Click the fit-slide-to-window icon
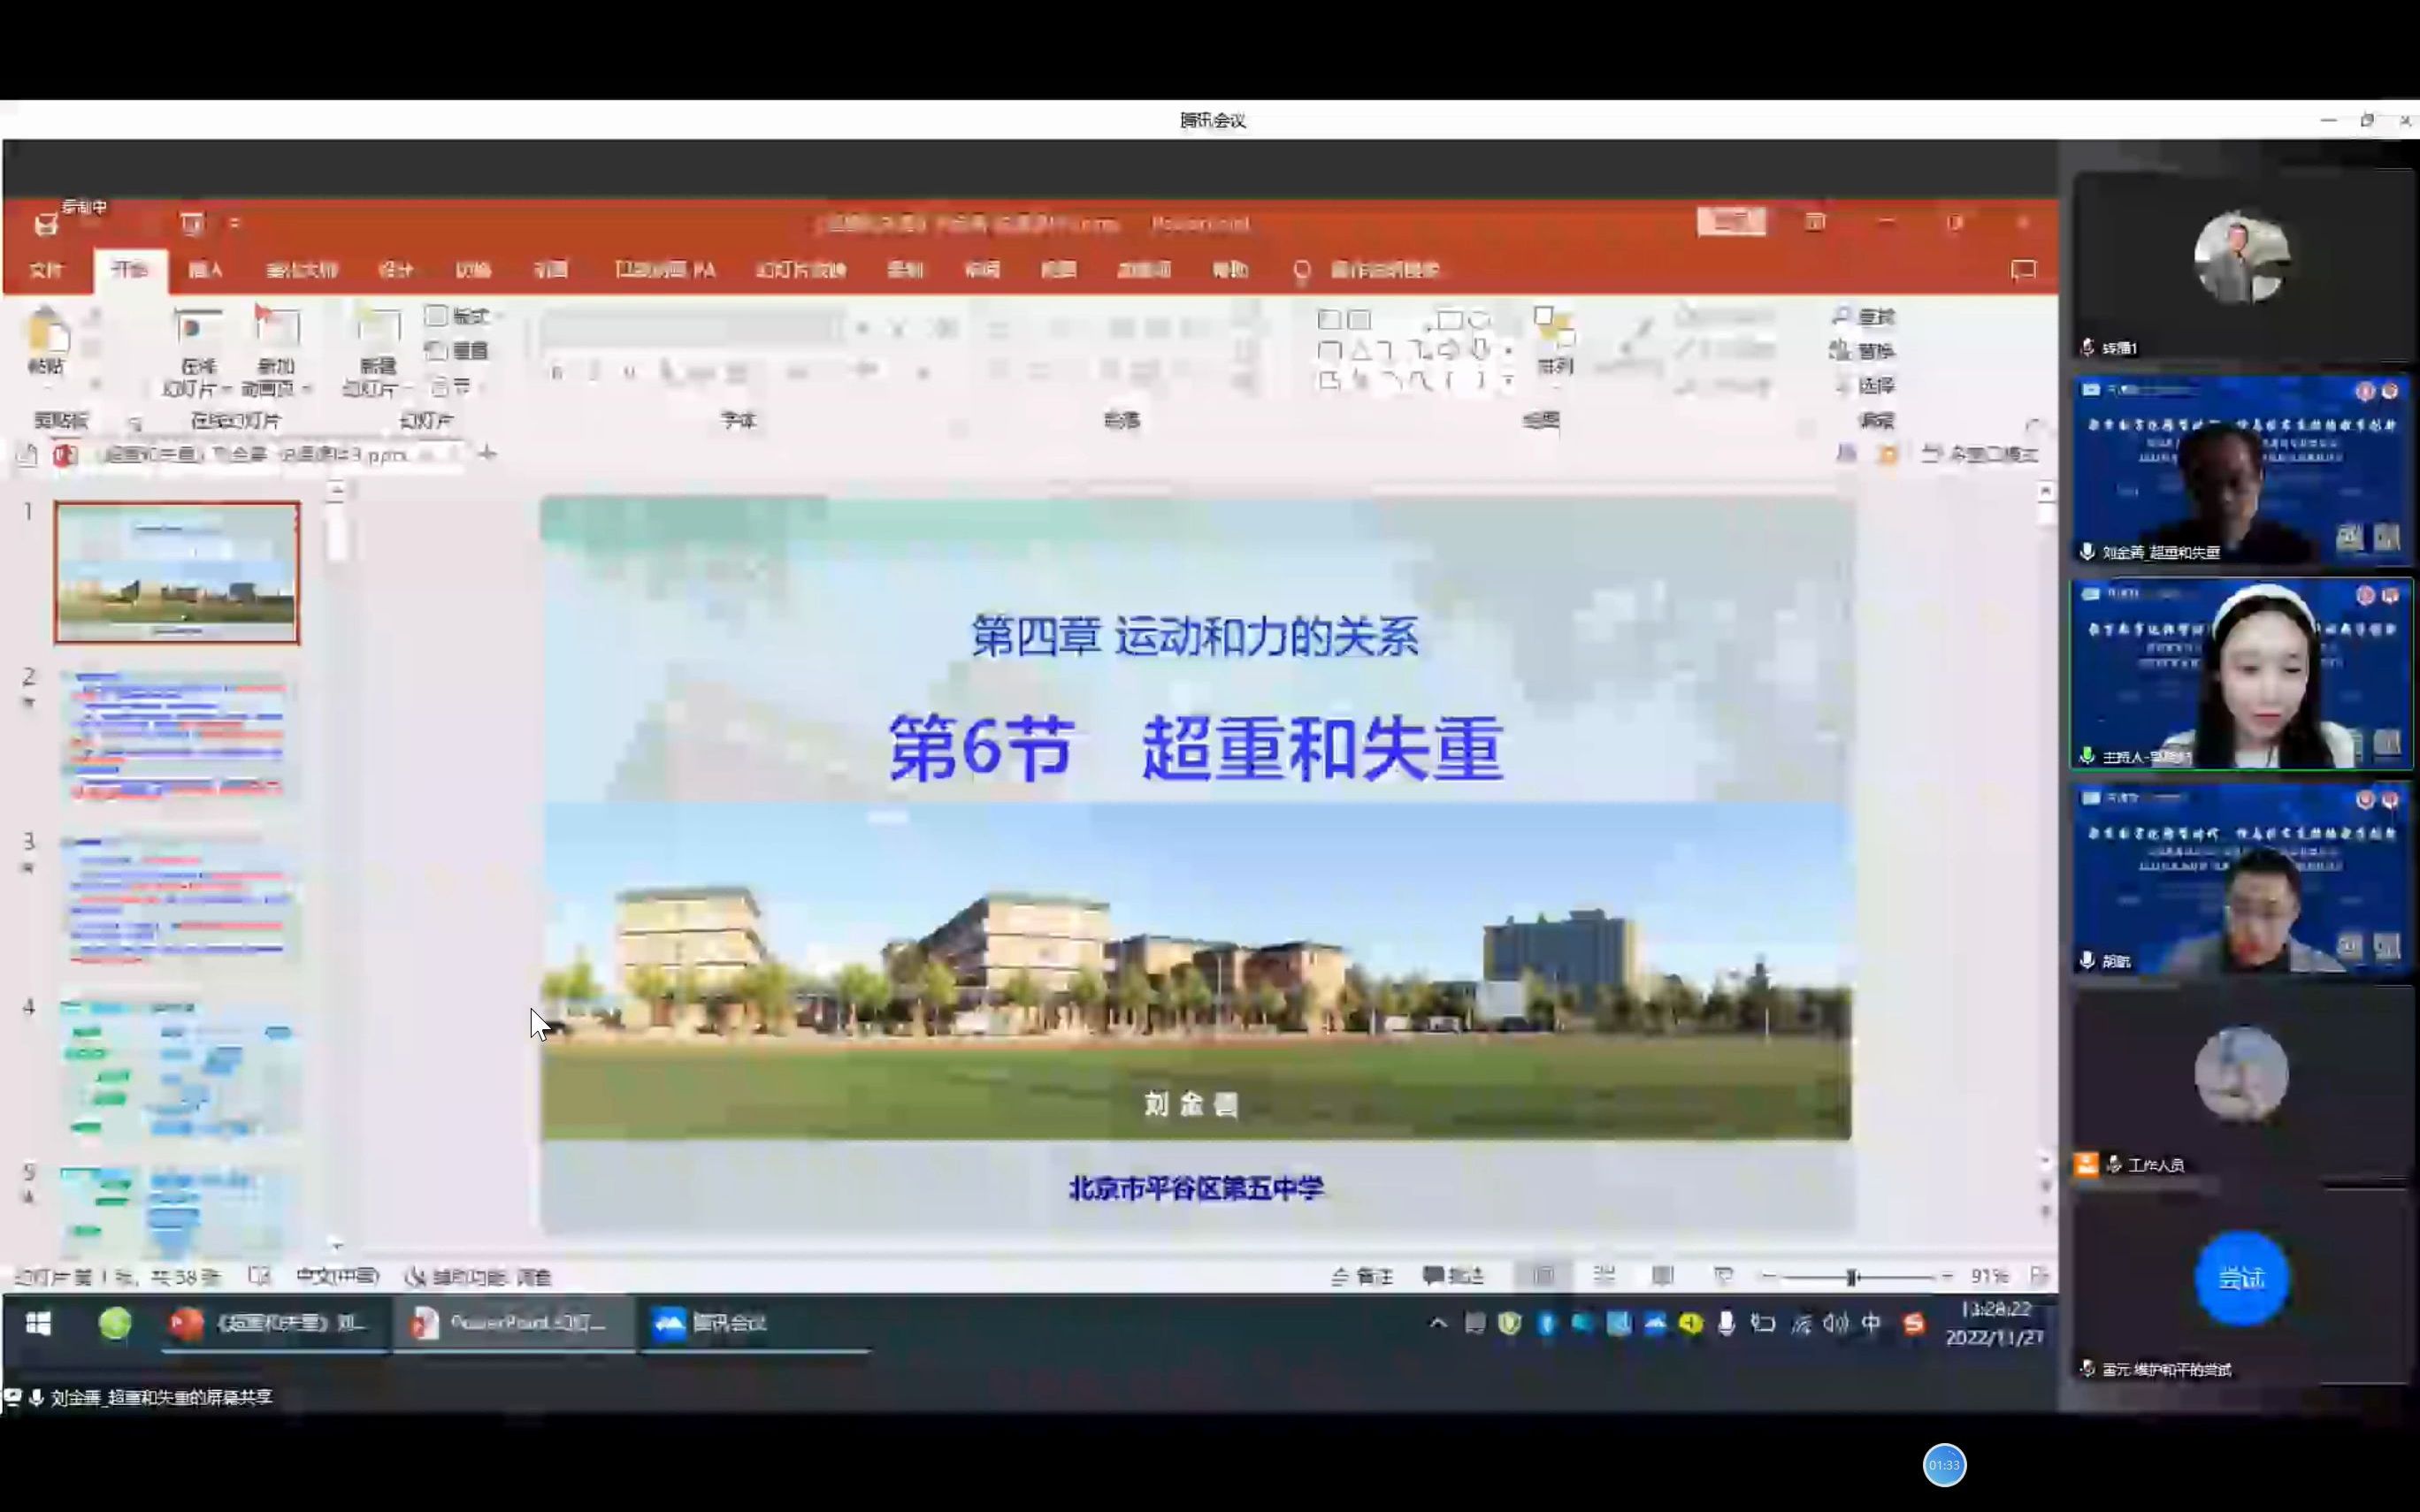The width and height of the screenshot is (2420, 1512). coord(2039,1276)
